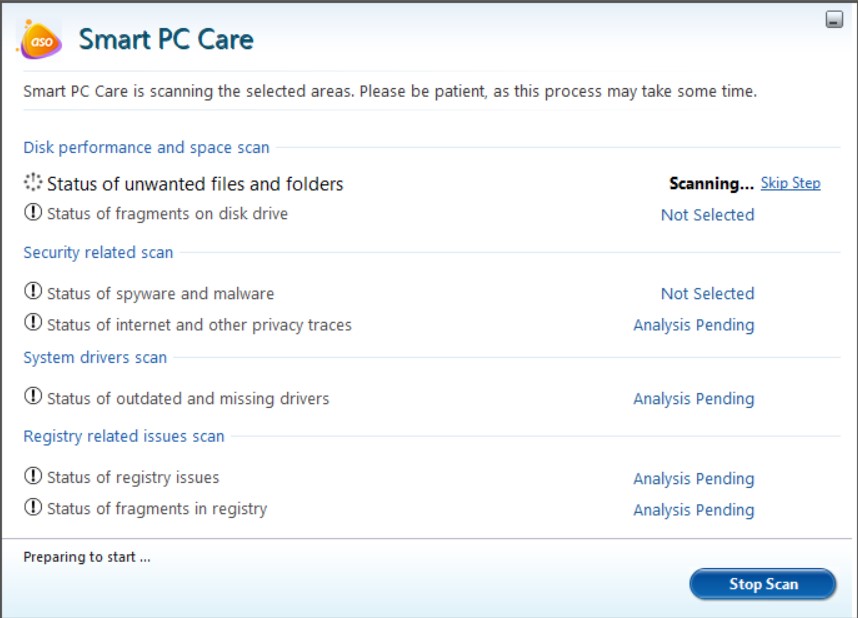This screenshot has width=858, height=618.
Task: Click the Smart PC Care logo icon
Action: click(38, 40)
